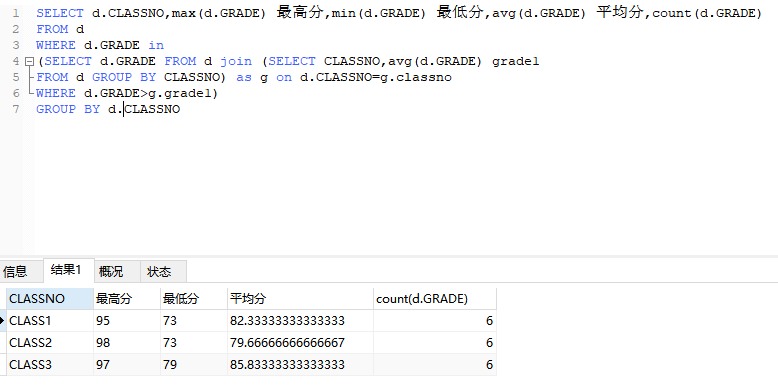The width and height of the screenshot is (778, 391).
Task: Click the 'join' keyword on line 4
Action: 236,62
